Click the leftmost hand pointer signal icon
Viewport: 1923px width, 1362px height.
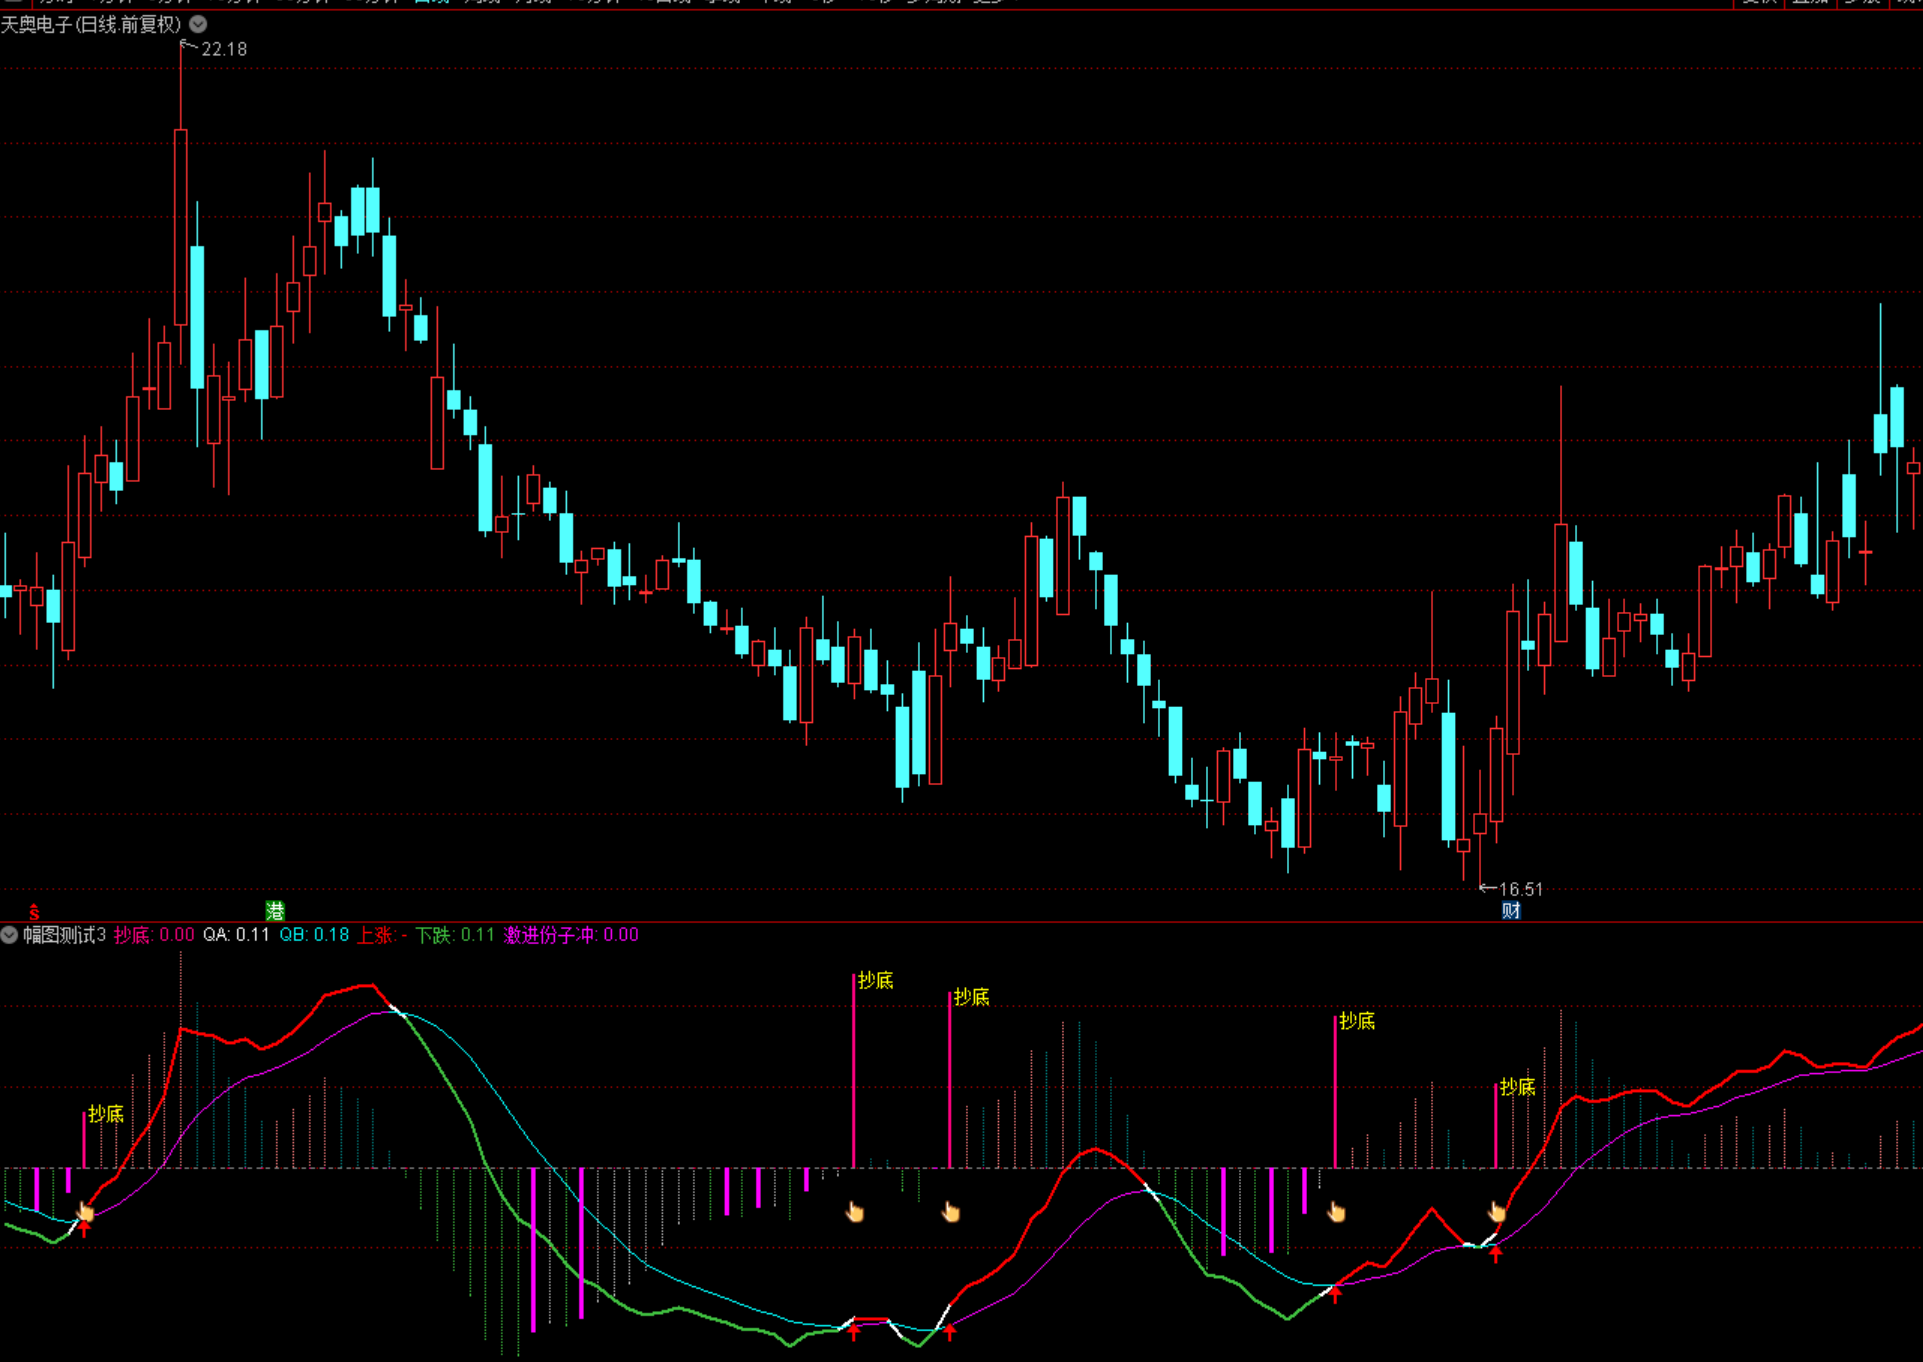click(x=86, y=1213)
